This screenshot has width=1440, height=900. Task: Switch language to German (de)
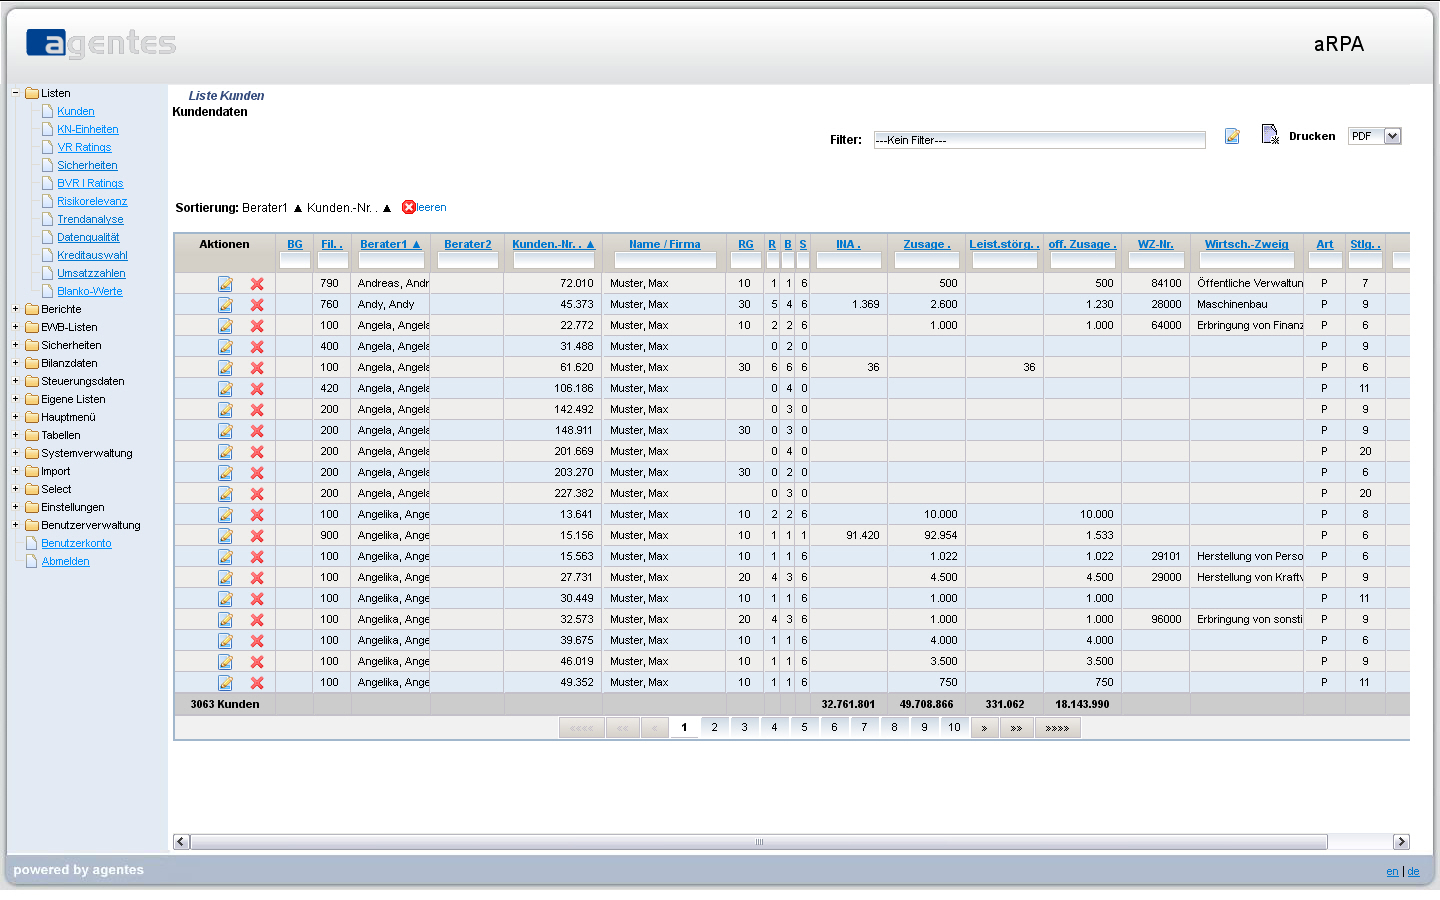[x=1413, y=872]
